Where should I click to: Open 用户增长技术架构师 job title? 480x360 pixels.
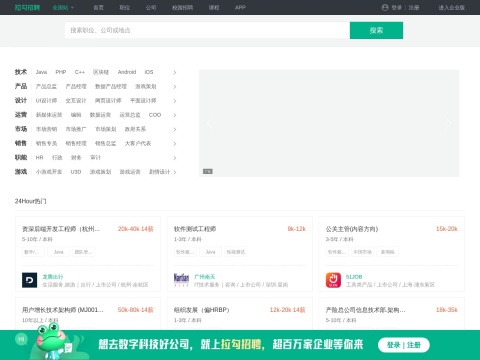pyautogui.click(x=63, y=310)
